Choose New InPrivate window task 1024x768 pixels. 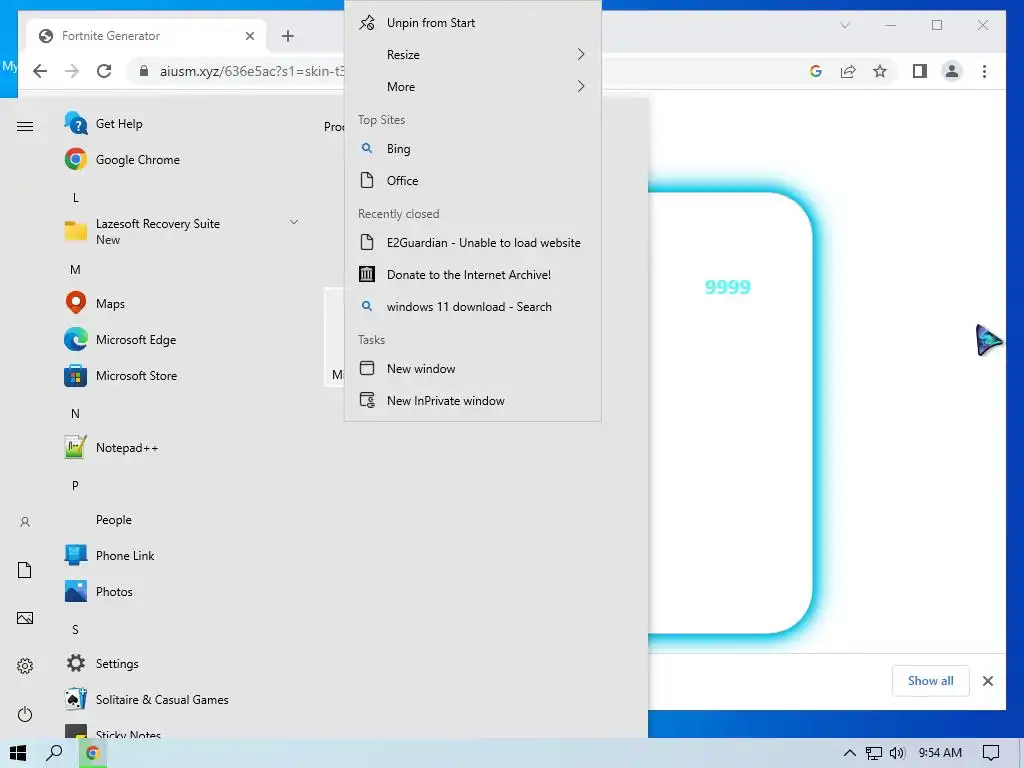tap(472, 401)
